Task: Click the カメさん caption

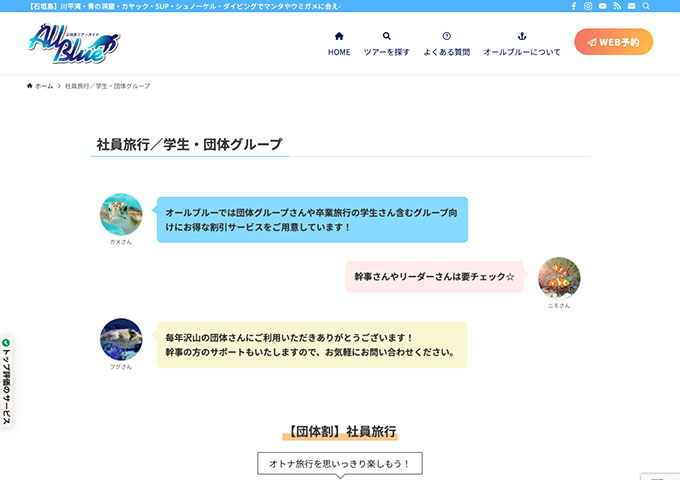Action: pos(121,242)
